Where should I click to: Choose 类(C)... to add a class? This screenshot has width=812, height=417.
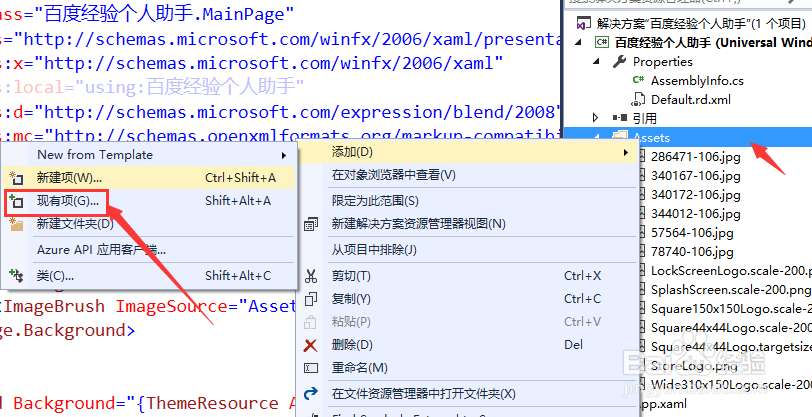click(x=149, y=276)
